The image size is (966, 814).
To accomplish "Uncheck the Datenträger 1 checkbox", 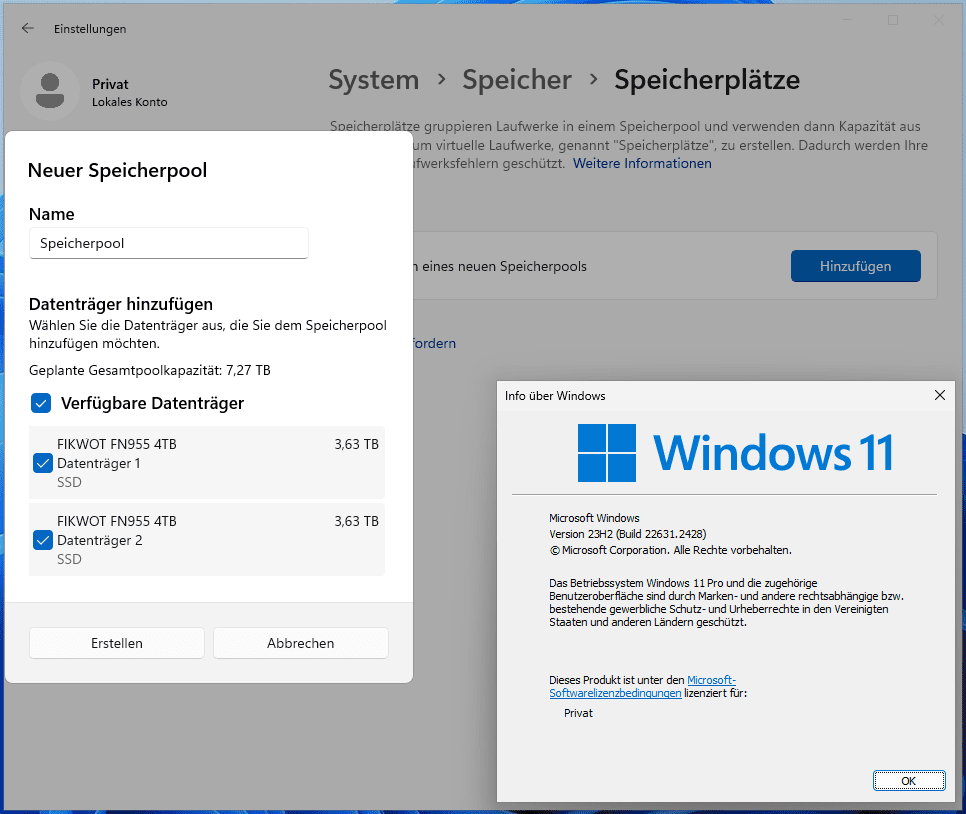I will click(x=43, y=463).
